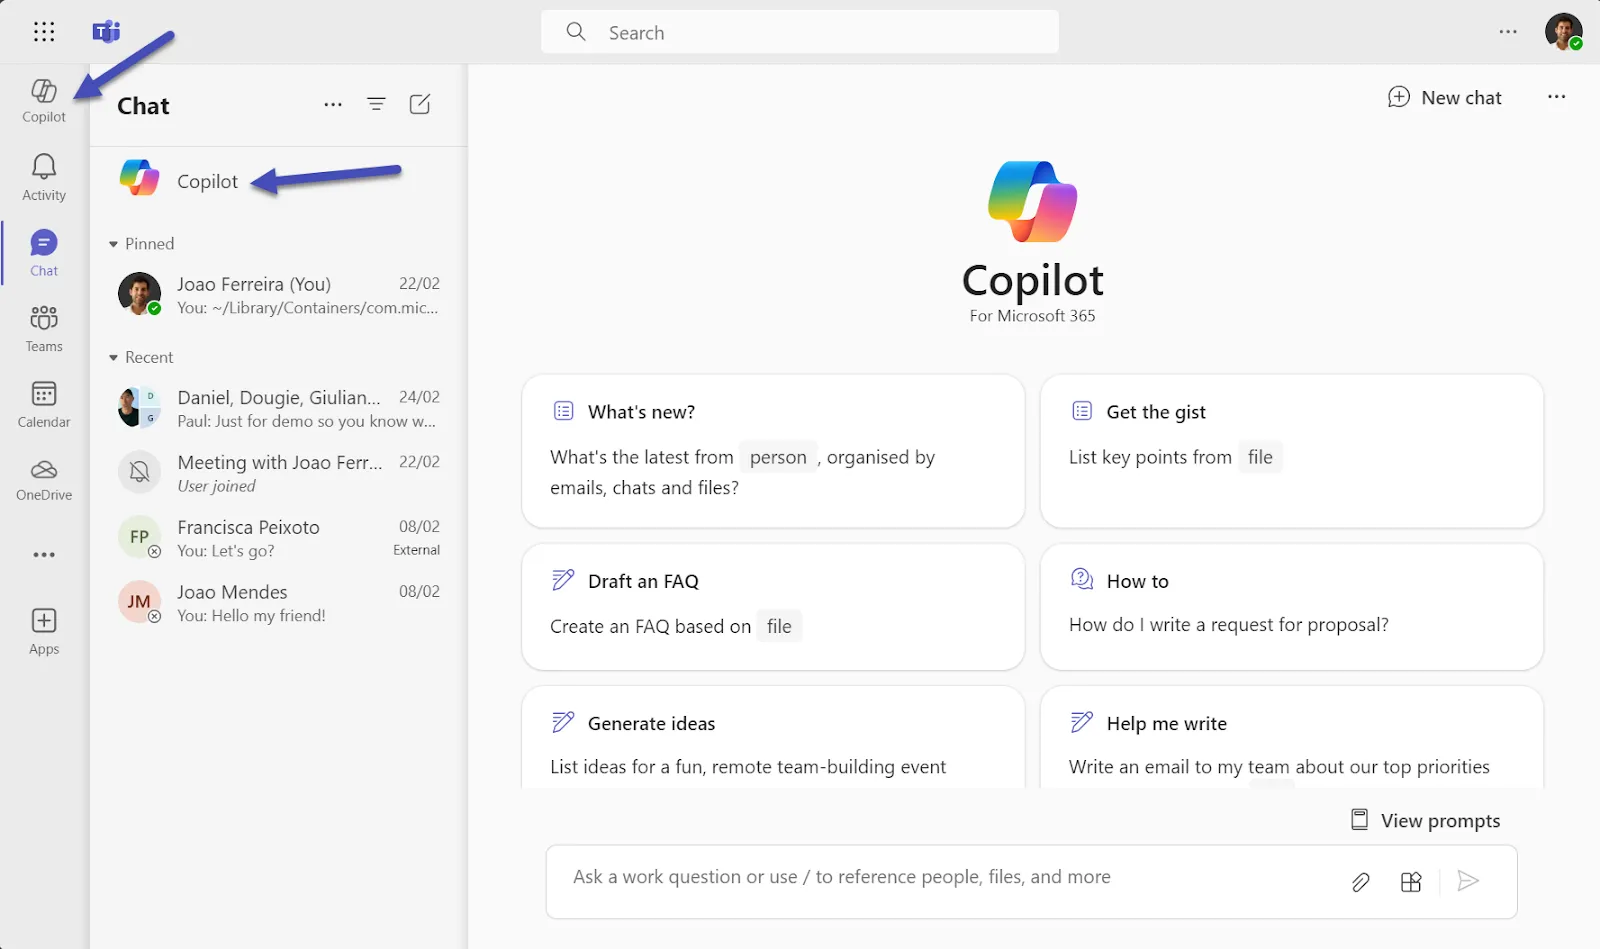Select the What's new? prompt card
This screenshot has width=1600, height=949.
(x=773, y=451)
